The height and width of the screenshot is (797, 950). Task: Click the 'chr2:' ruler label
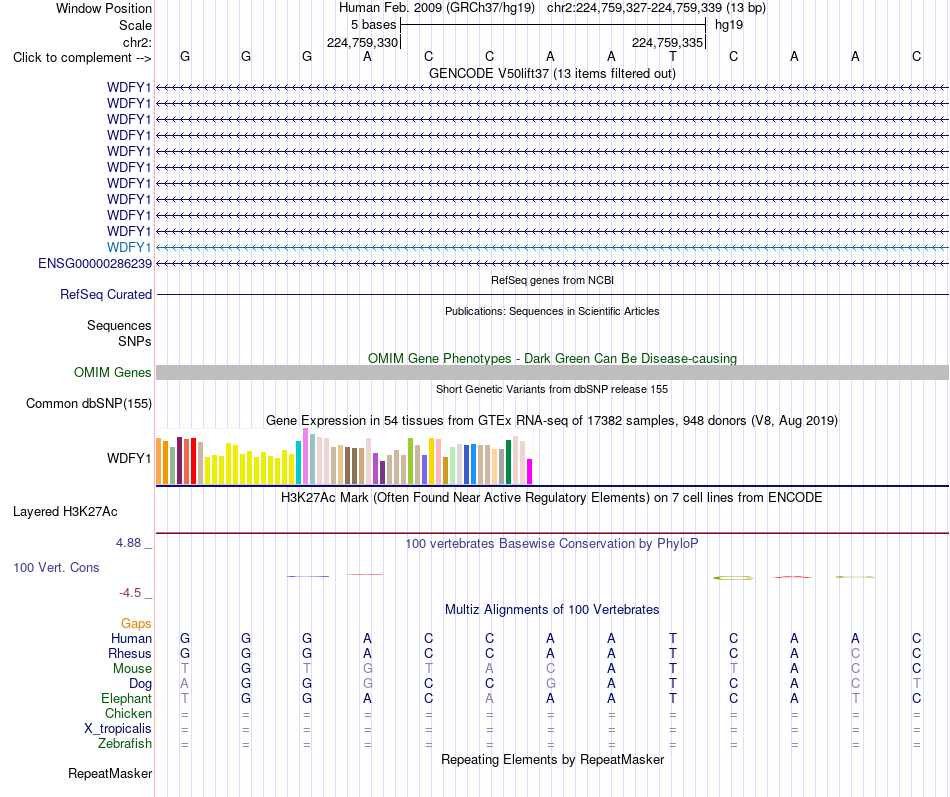tap(137, 42)
